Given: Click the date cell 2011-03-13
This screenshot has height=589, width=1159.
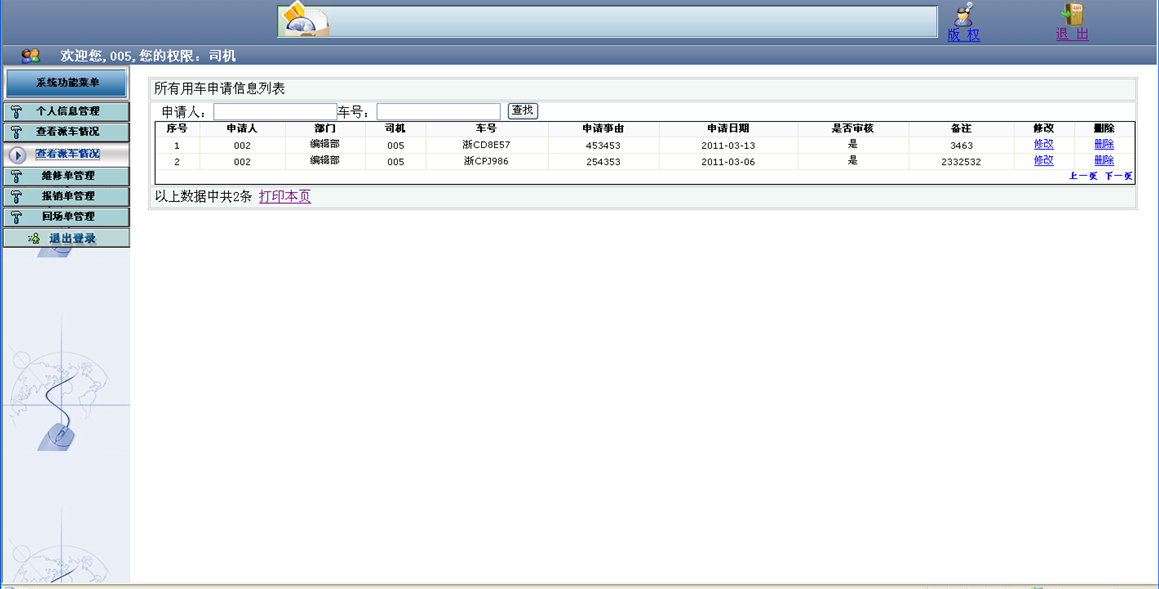Looking at the screenshot, I should 728,146.
